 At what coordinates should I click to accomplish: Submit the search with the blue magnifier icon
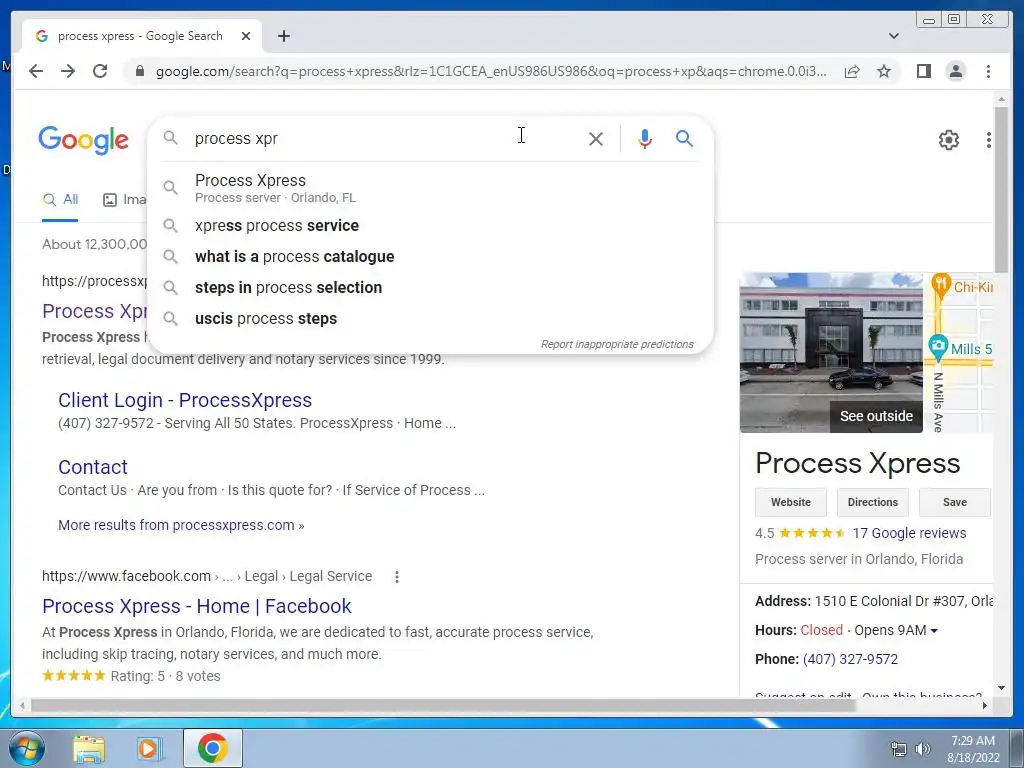684,138
